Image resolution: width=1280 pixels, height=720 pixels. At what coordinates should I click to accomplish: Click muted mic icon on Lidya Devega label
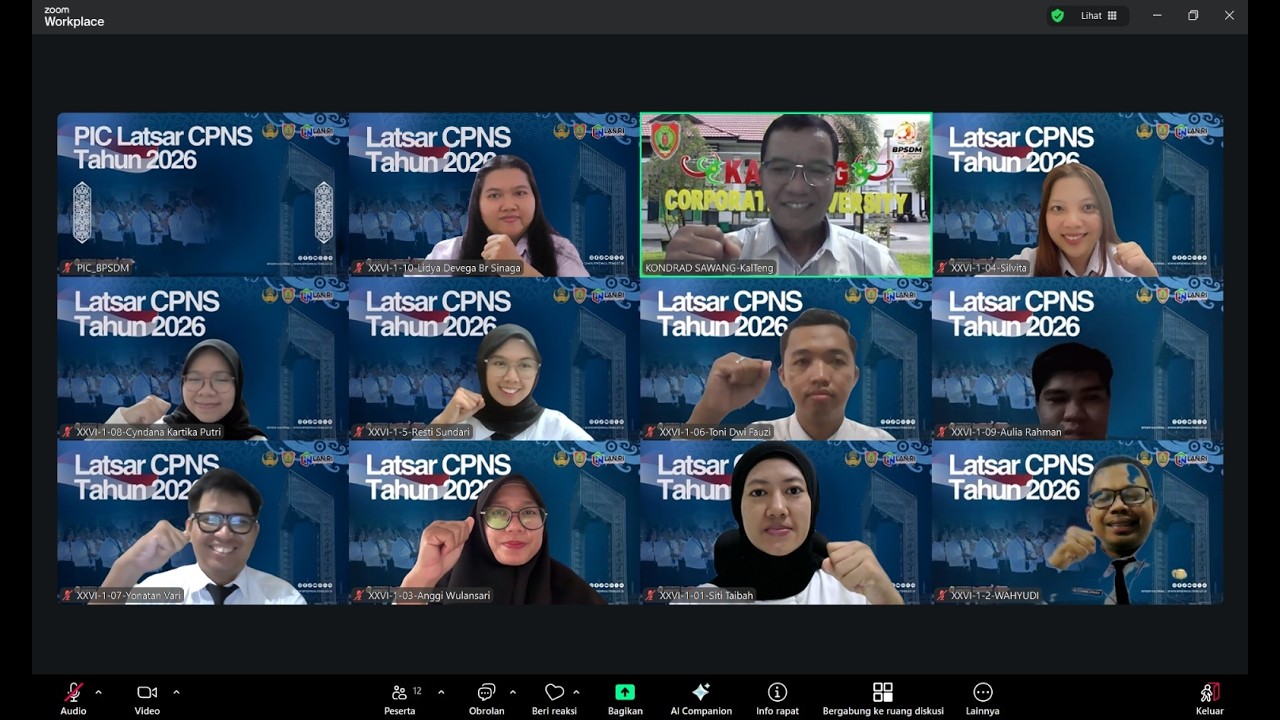pos(358,268)
